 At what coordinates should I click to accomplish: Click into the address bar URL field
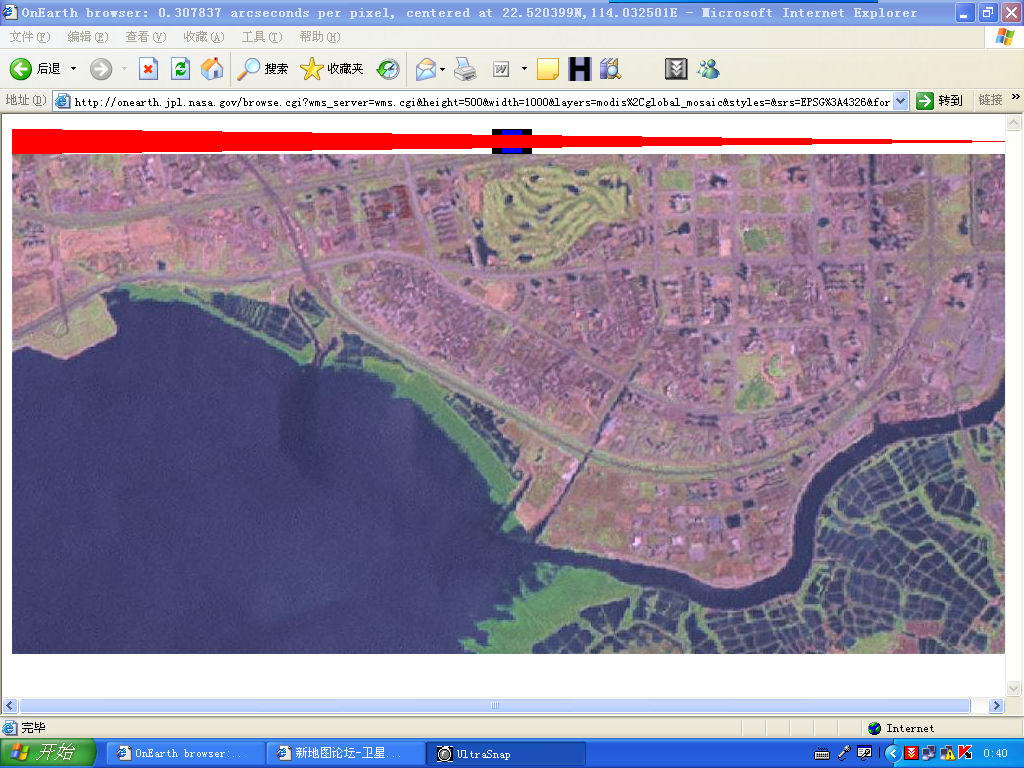(x=480, y=101)
